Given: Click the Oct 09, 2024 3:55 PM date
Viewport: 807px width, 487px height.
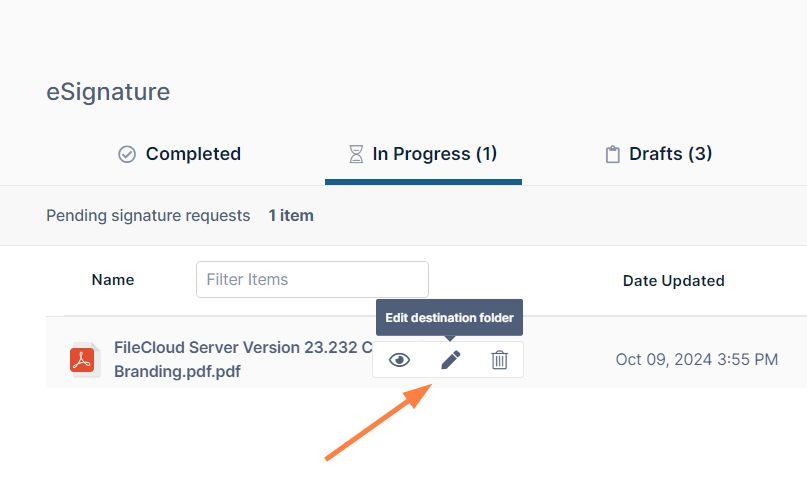Looking at the screenshot, I should point(696,359).
